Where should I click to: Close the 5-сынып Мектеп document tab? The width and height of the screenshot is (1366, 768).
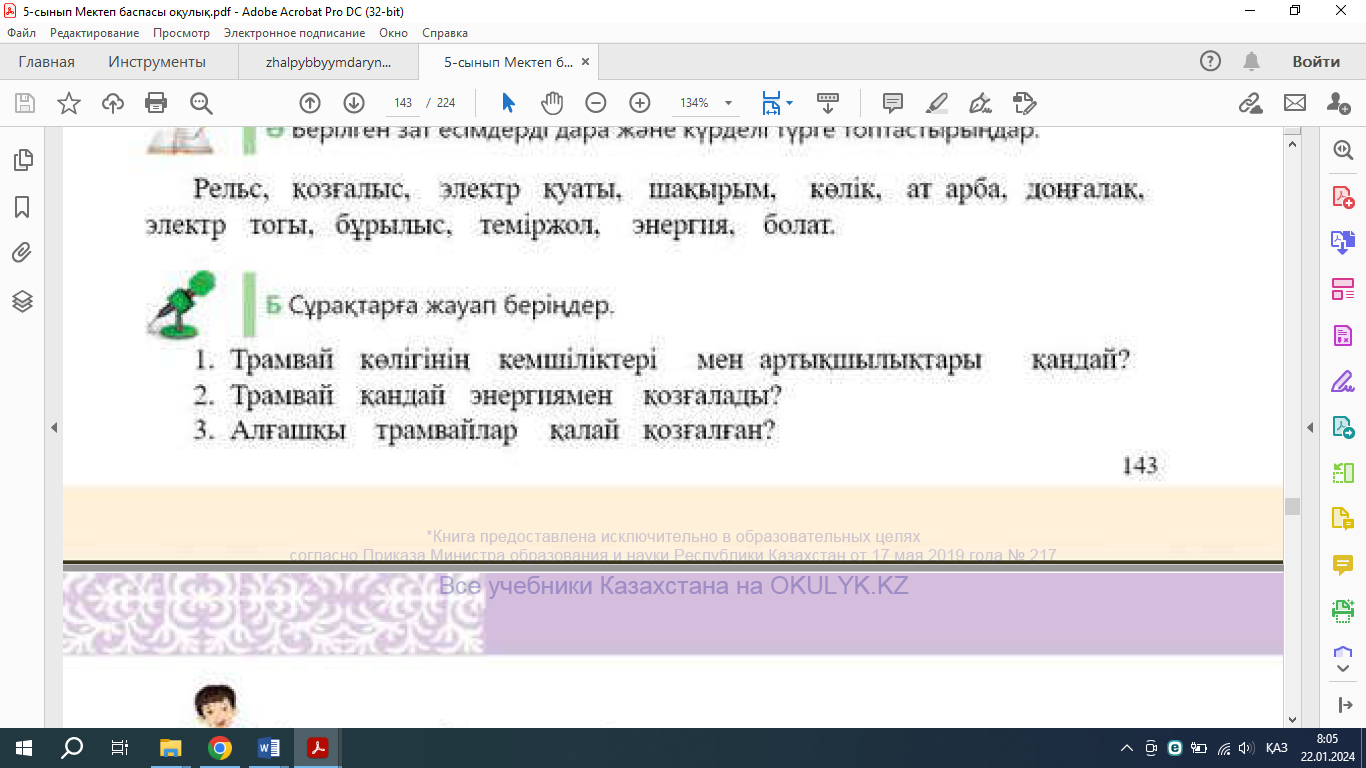tap(586, 62)
